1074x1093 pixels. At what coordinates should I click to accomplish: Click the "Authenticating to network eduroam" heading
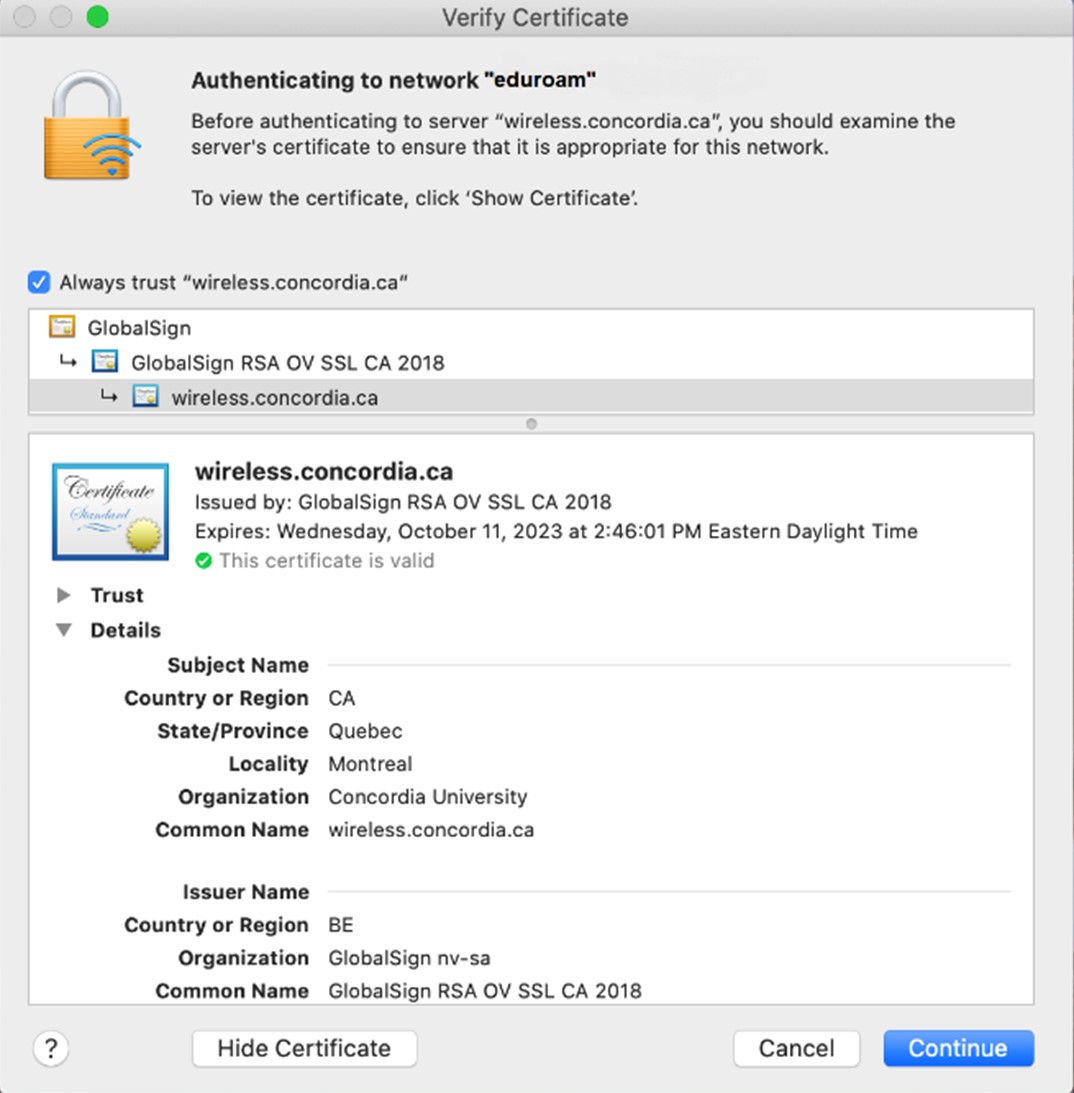point(394,80)
